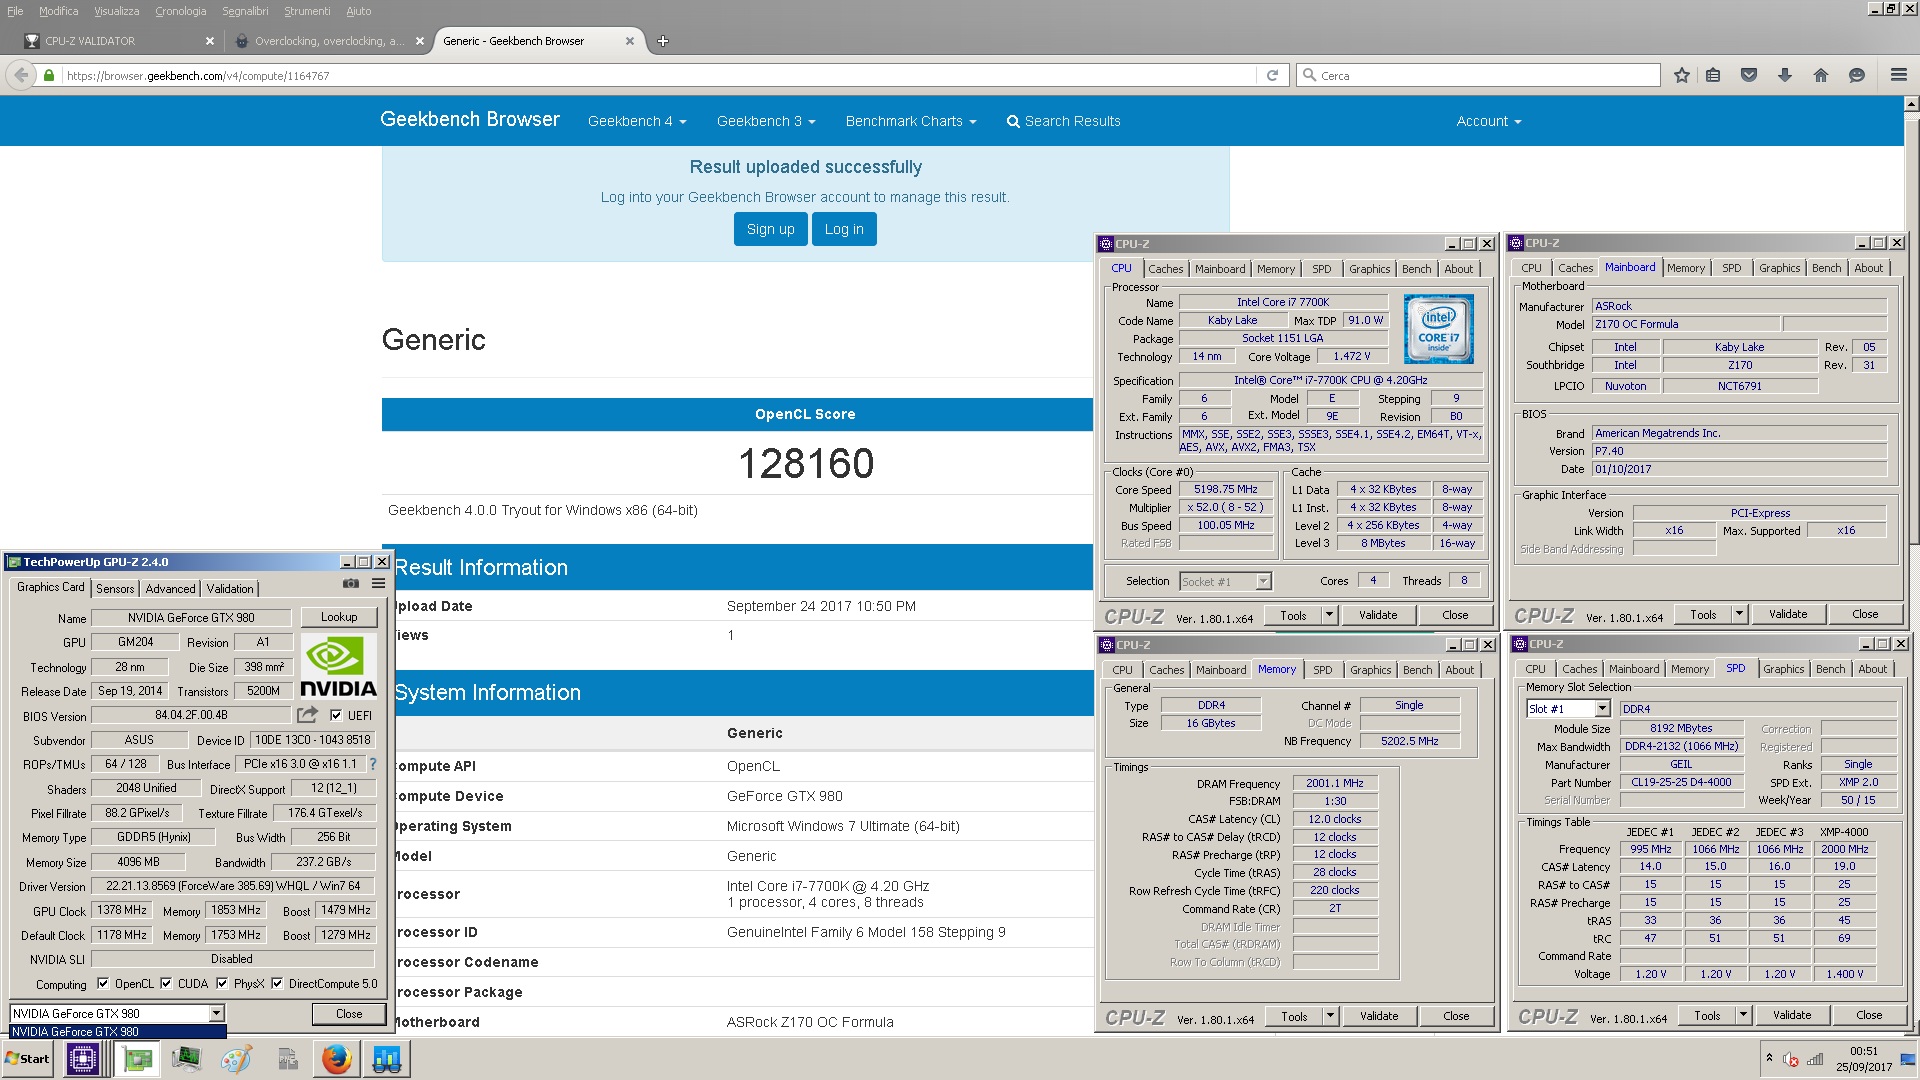The height and width of the screenshot is (1080, 1920).
Task: Reload the Geekbench page
Action: point(1272,75)
